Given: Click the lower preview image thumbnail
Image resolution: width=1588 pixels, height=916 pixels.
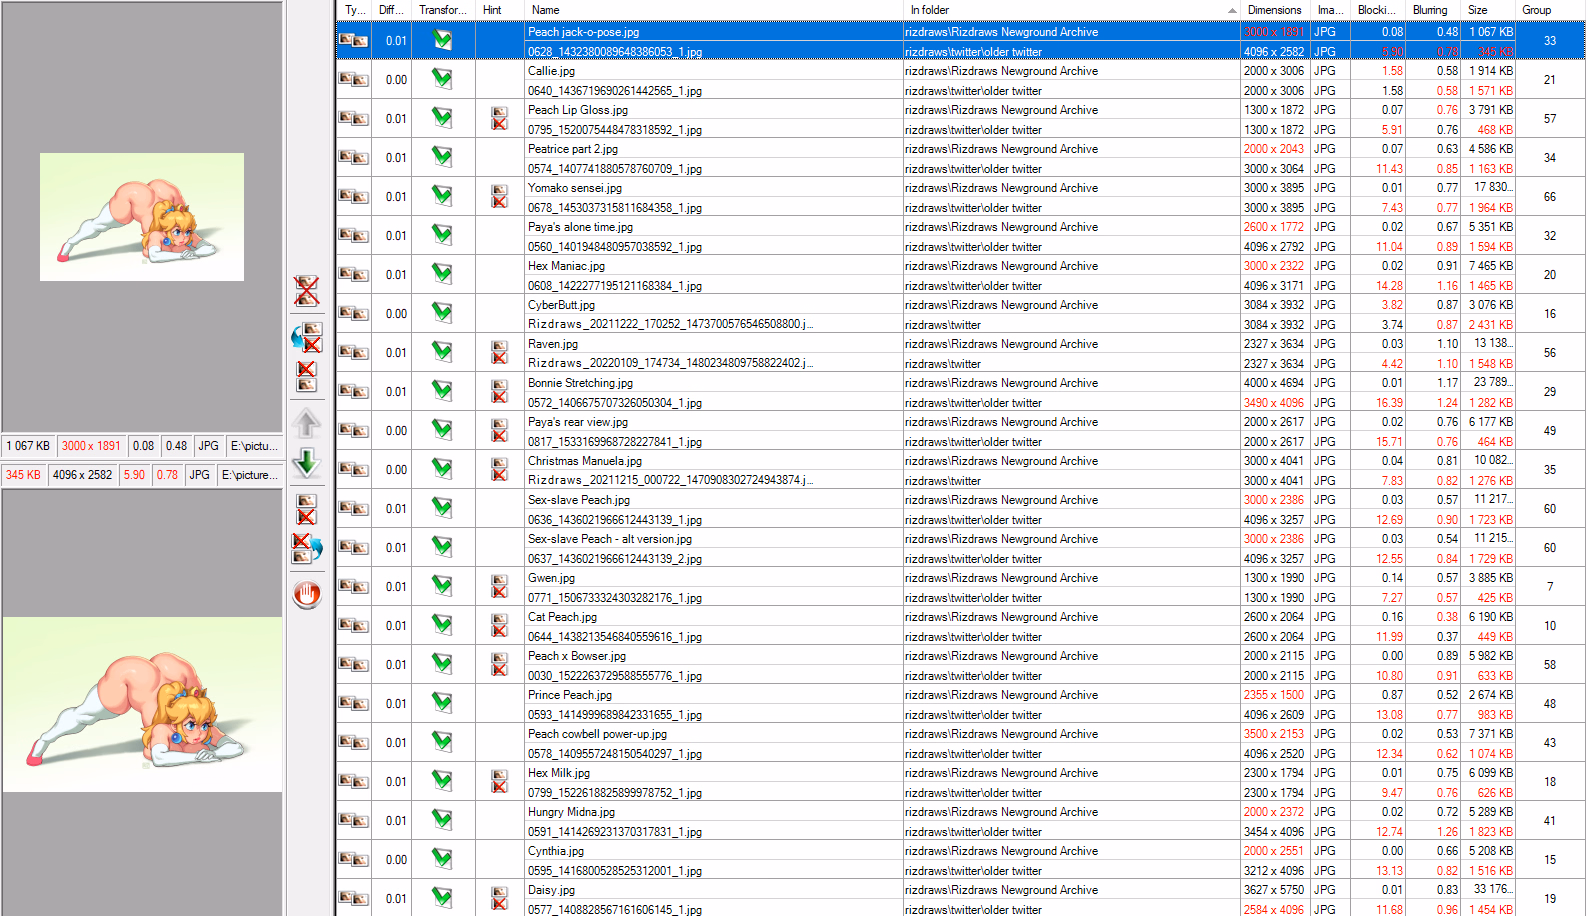Looking at the screenshot, I should (x=142, y=704).
